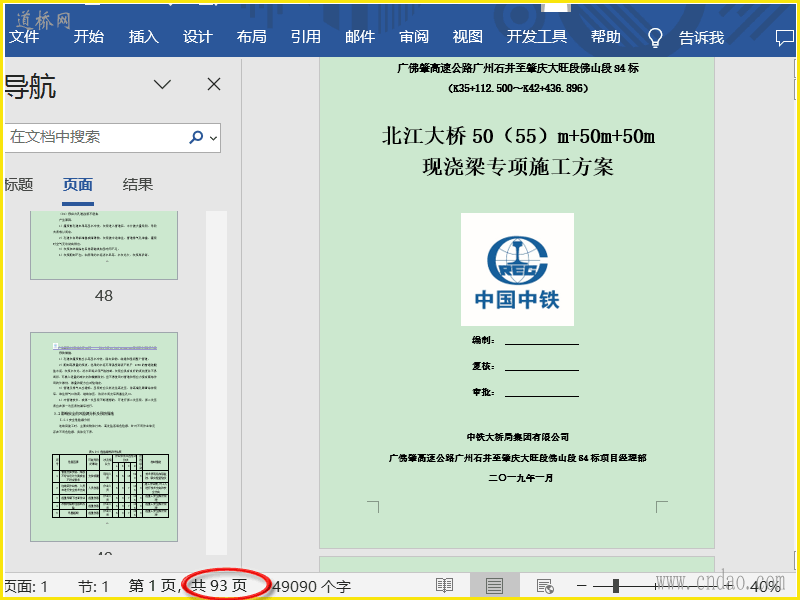
Task: Select the 页面 tab in navigation pane
Action: pos(78,184)
